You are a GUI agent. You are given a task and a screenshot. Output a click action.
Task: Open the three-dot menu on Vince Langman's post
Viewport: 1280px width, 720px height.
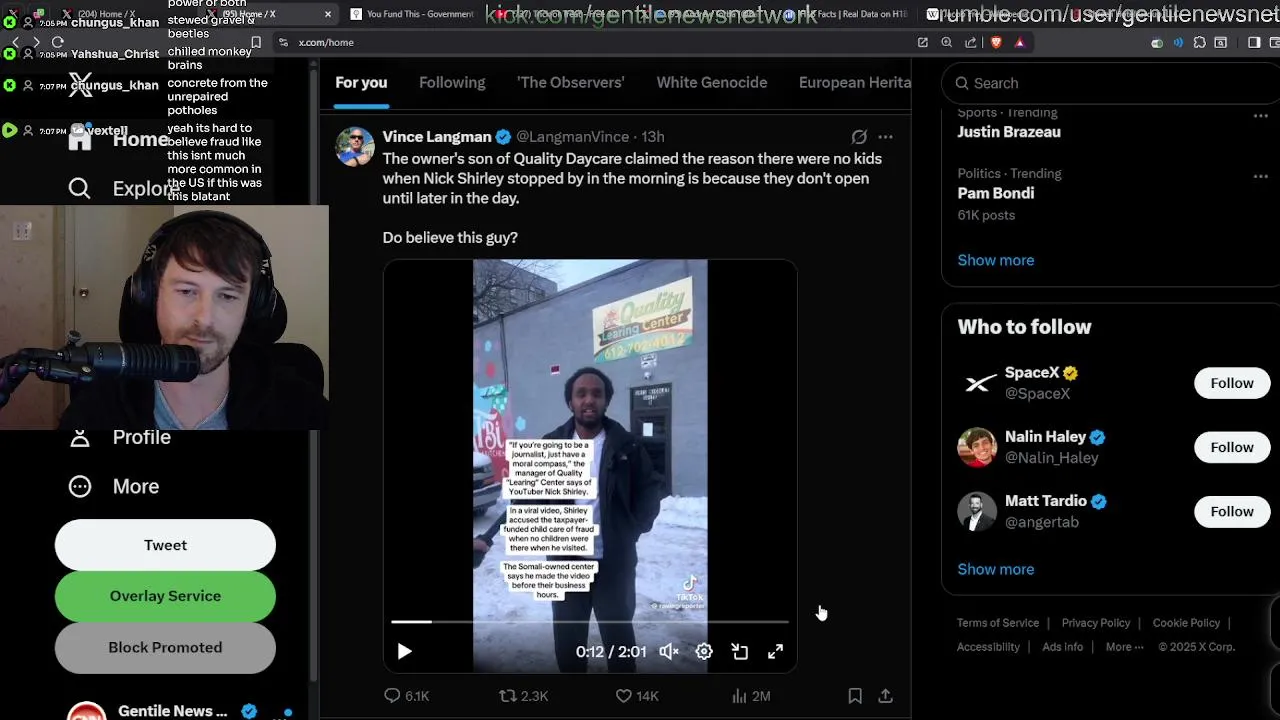885,137
